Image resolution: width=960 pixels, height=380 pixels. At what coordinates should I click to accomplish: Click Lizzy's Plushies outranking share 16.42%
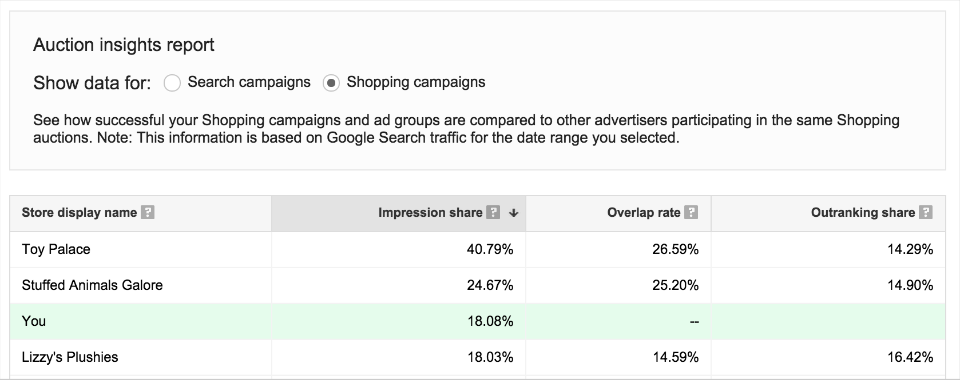[x=910, y=357]
